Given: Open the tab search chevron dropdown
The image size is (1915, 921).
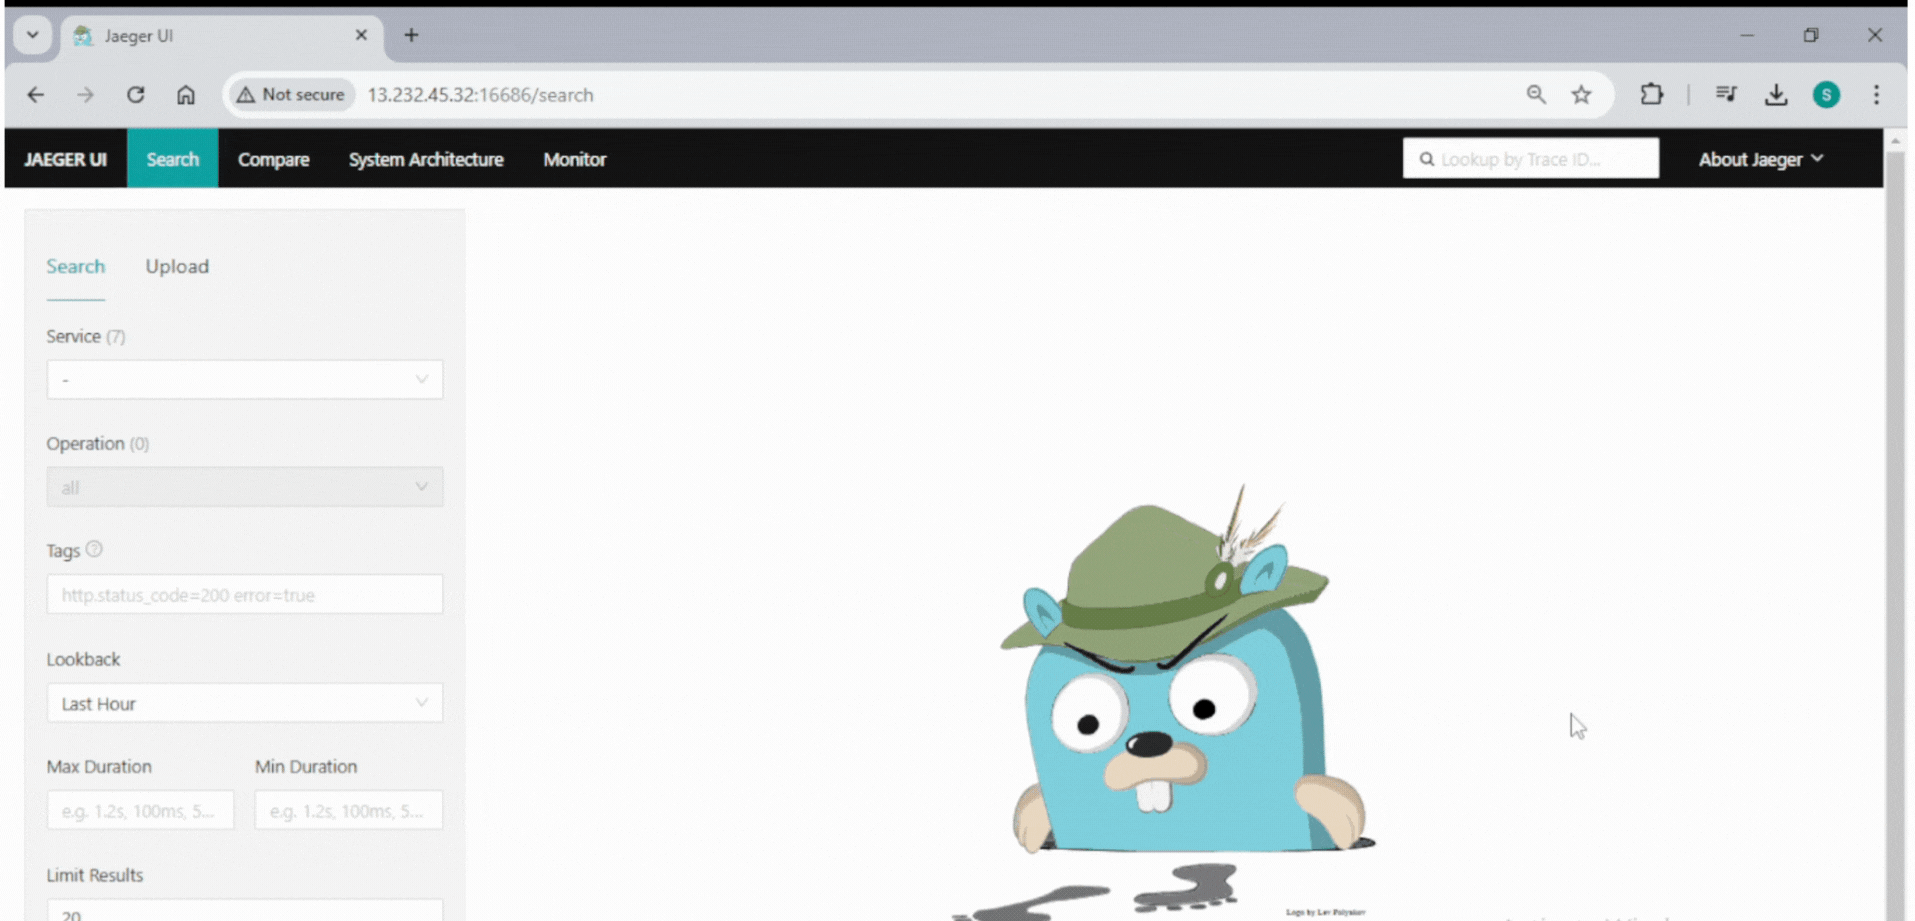Looking at the screenshot, I should click(x=32, y=35).
